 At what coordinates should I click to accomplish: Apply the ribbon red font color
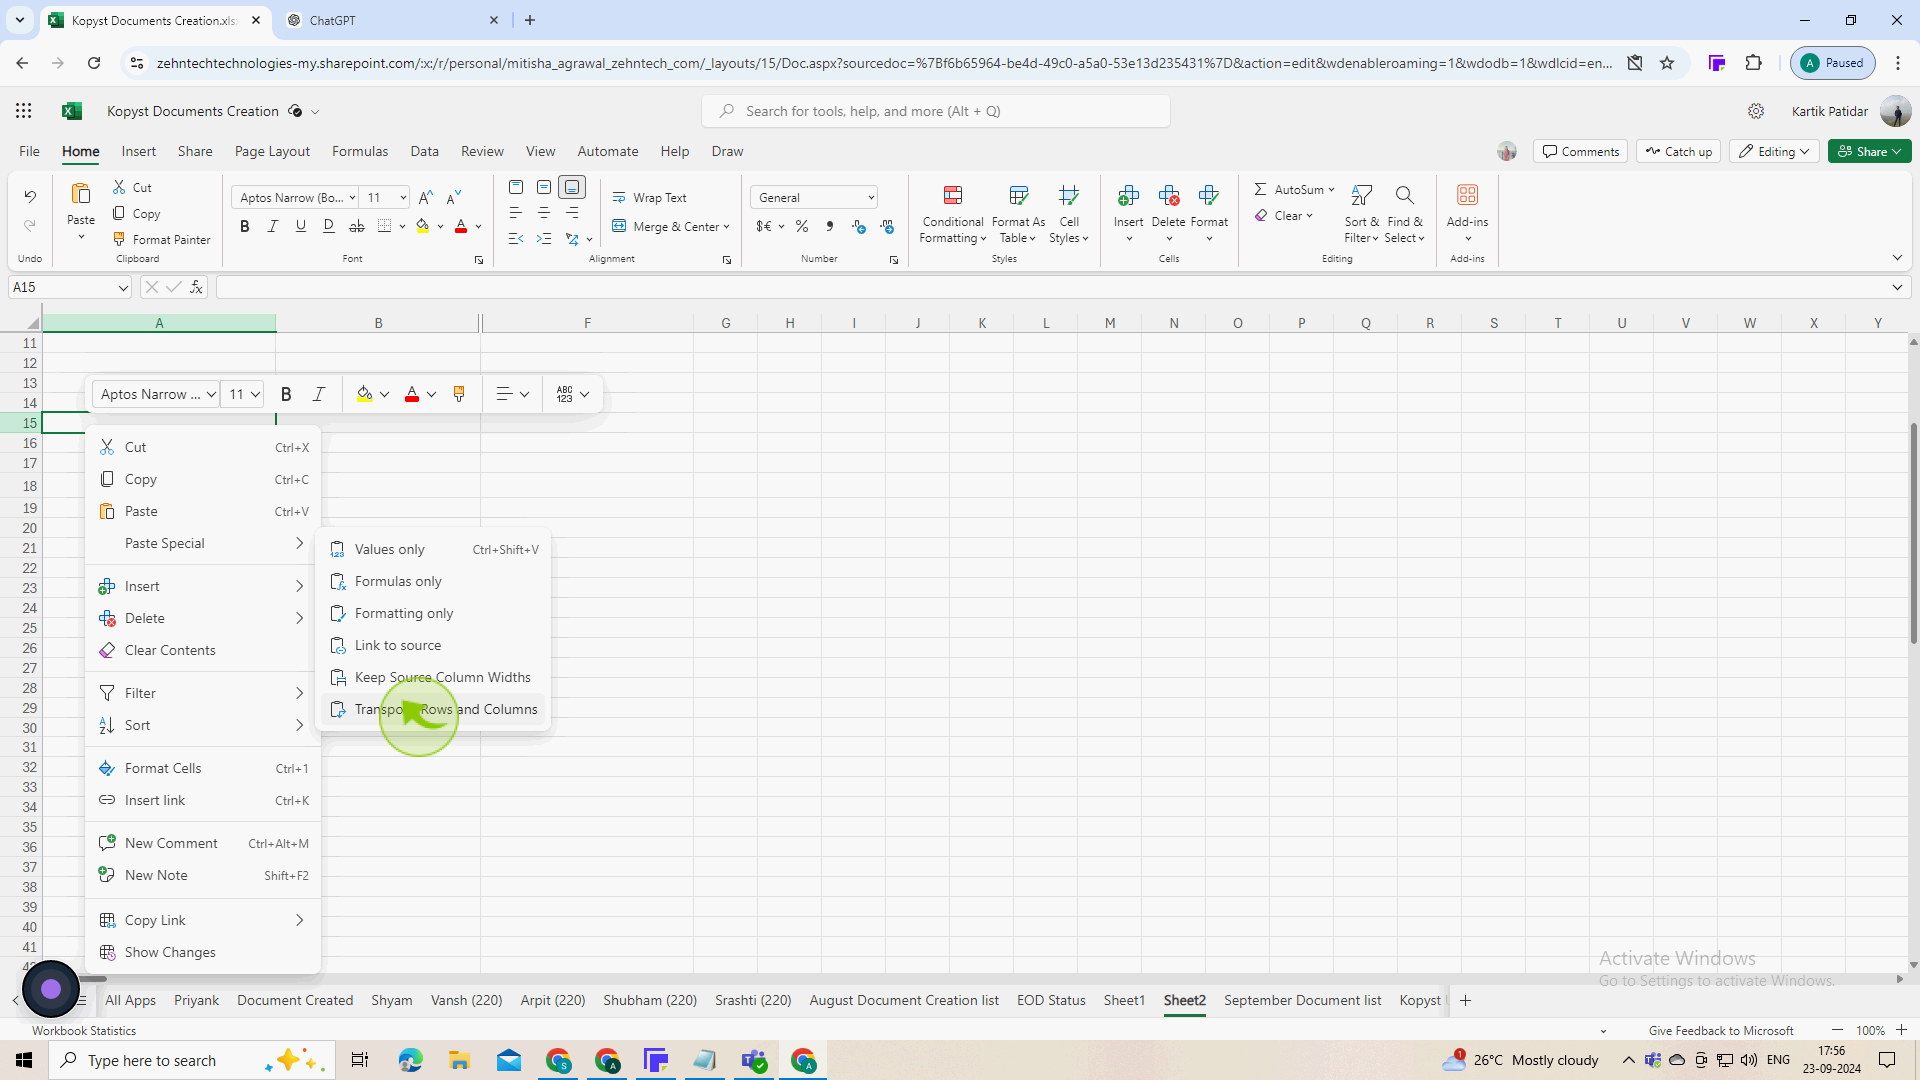pos(461,226)
